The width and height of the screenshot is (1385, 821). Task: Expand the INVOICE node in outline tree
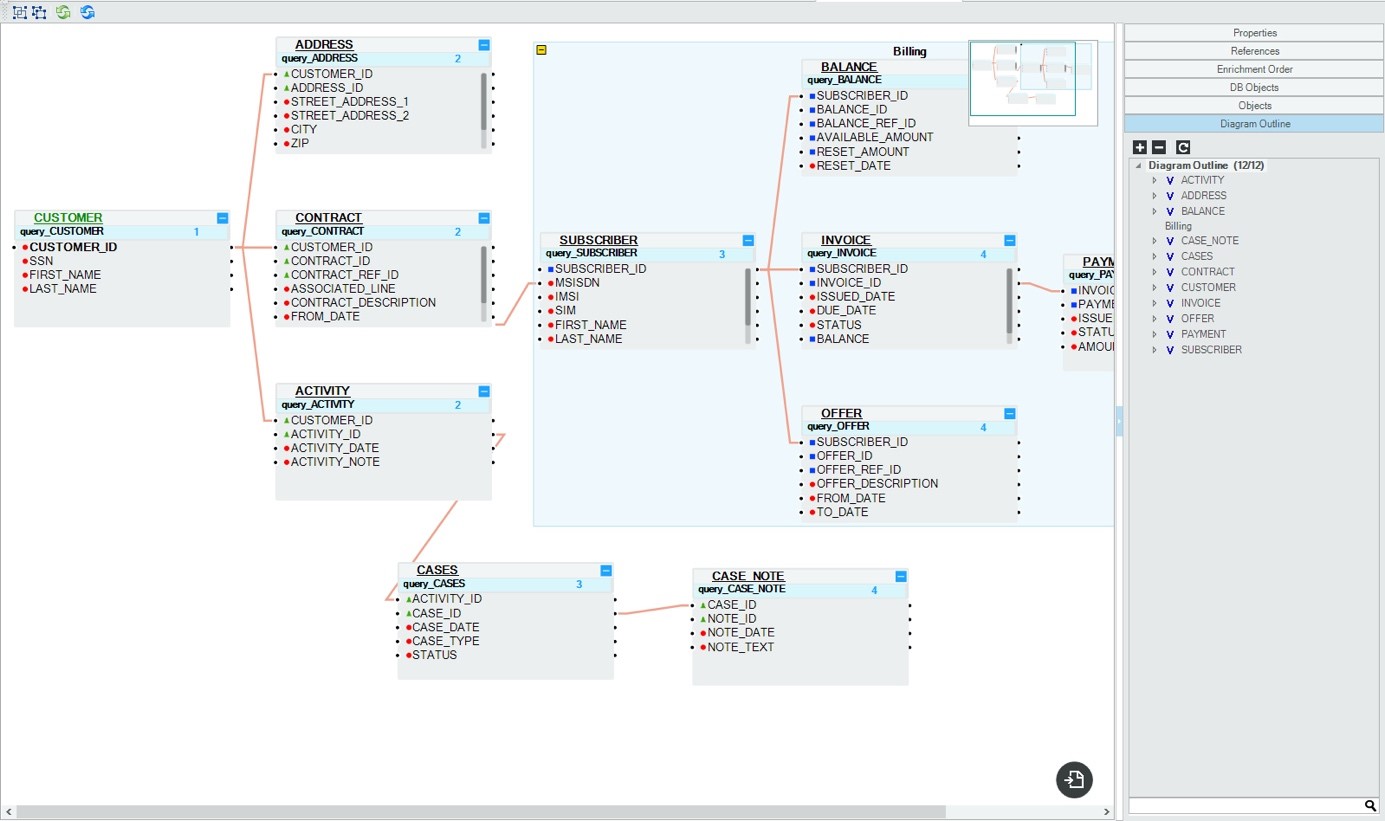[1154, 303]
